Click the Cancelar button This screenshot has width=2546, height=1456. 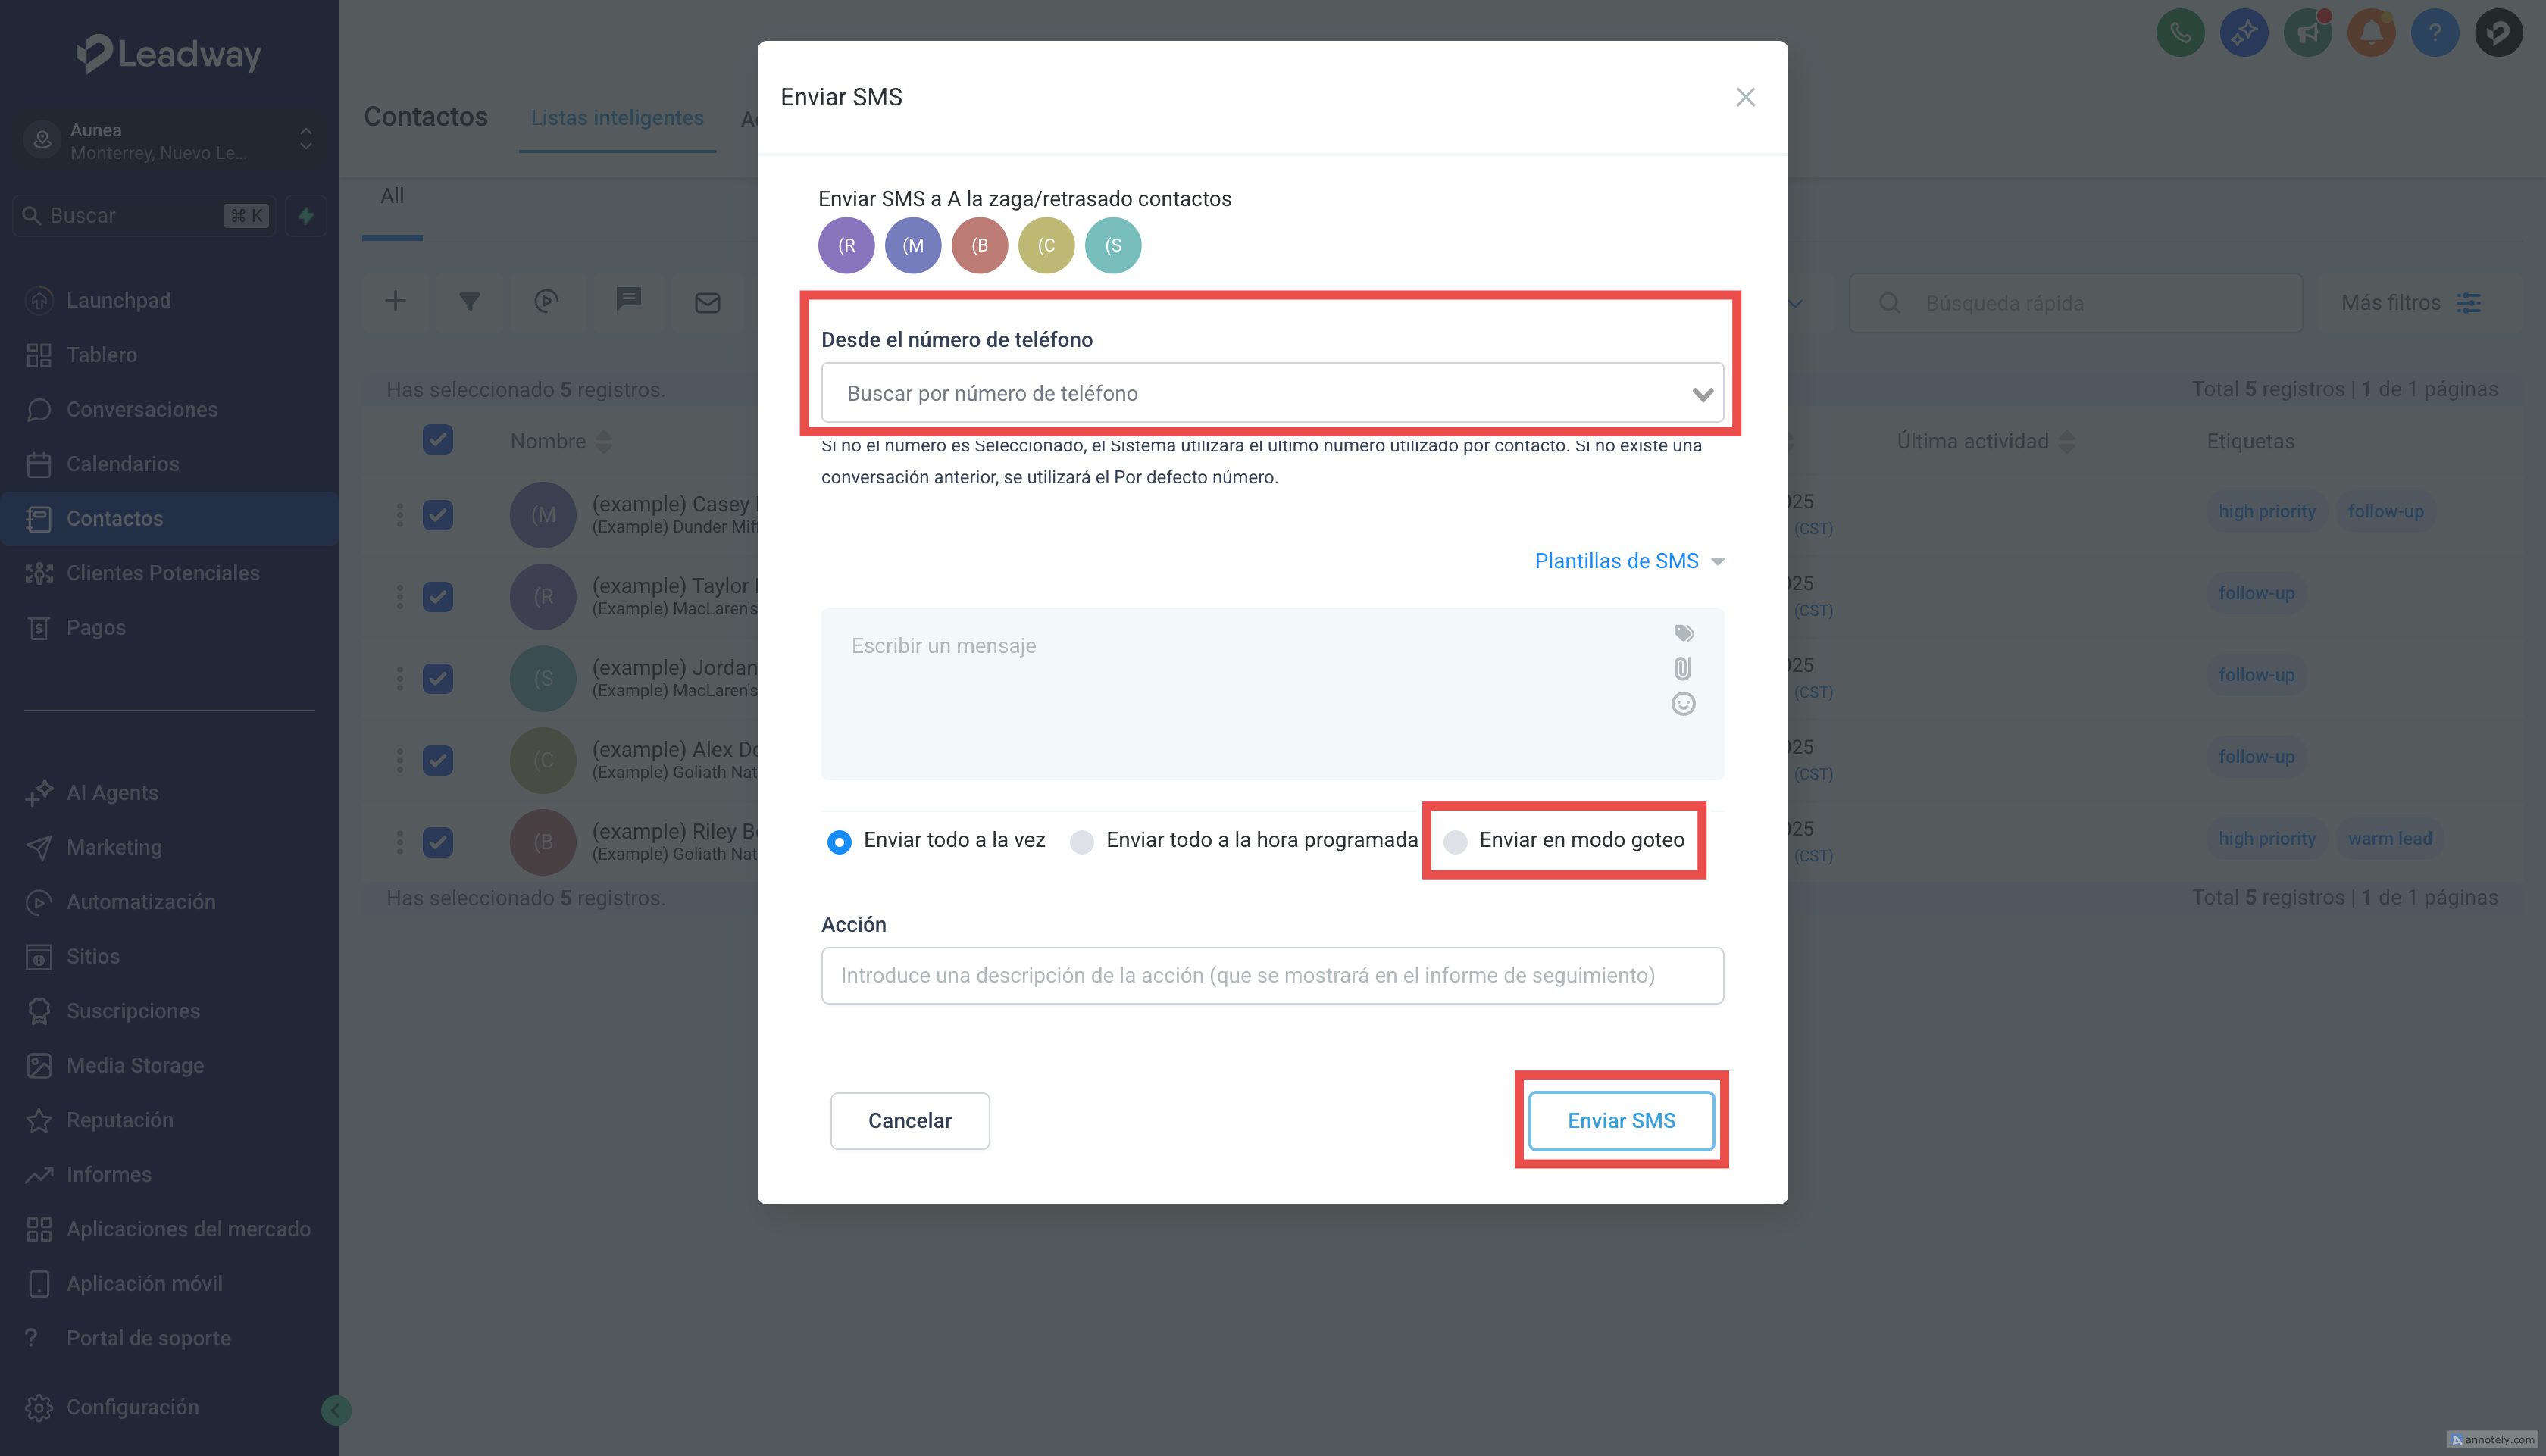(x=909, y=1121)
